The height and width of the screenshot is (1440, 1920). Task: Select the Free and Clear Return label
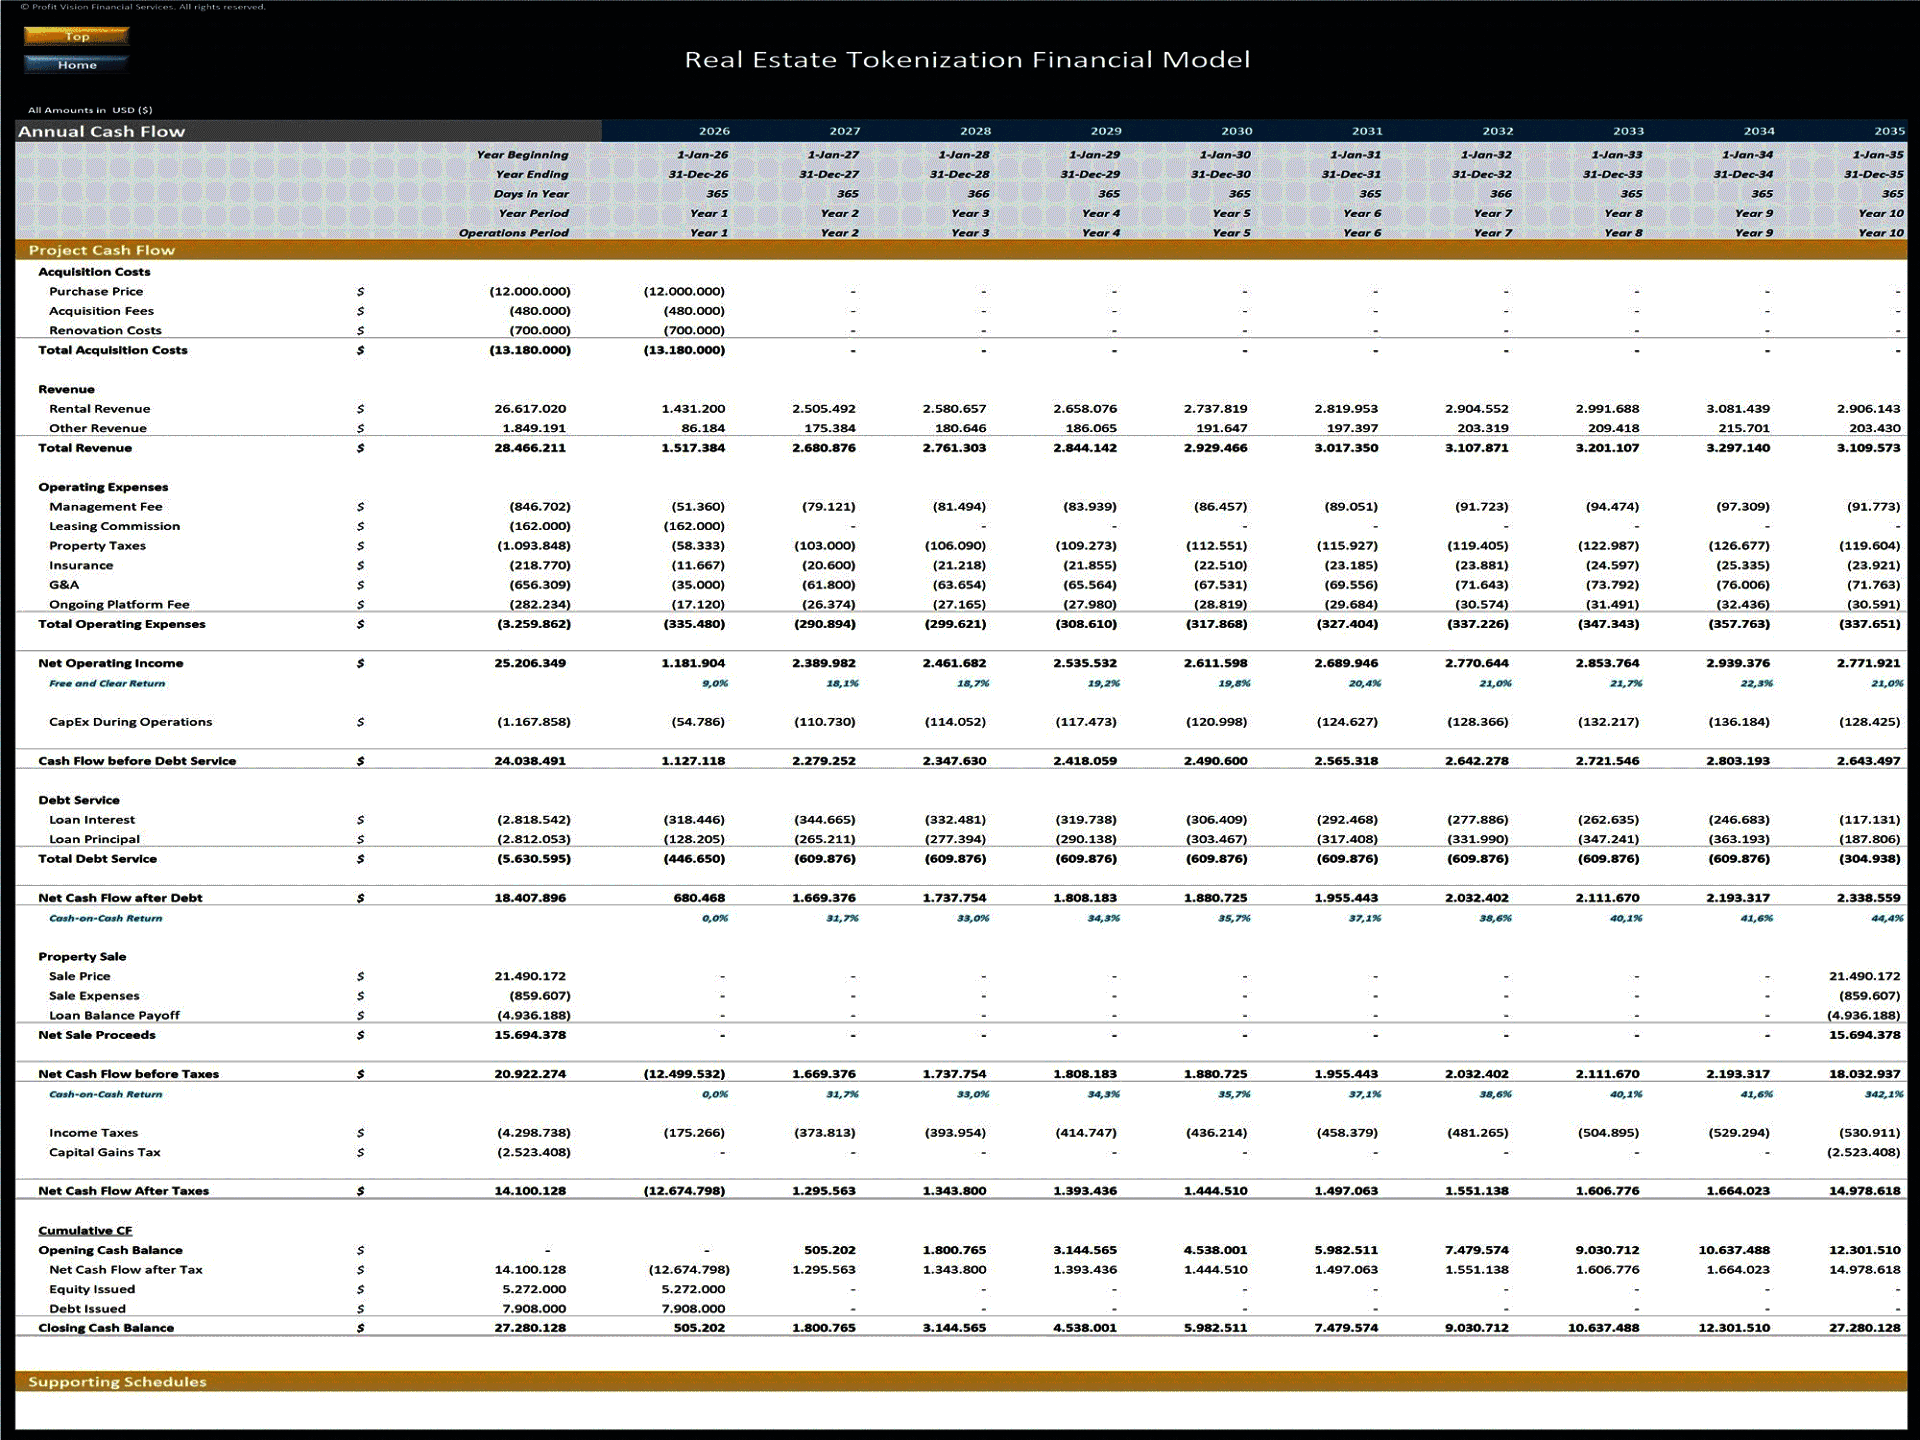[107, 684]
